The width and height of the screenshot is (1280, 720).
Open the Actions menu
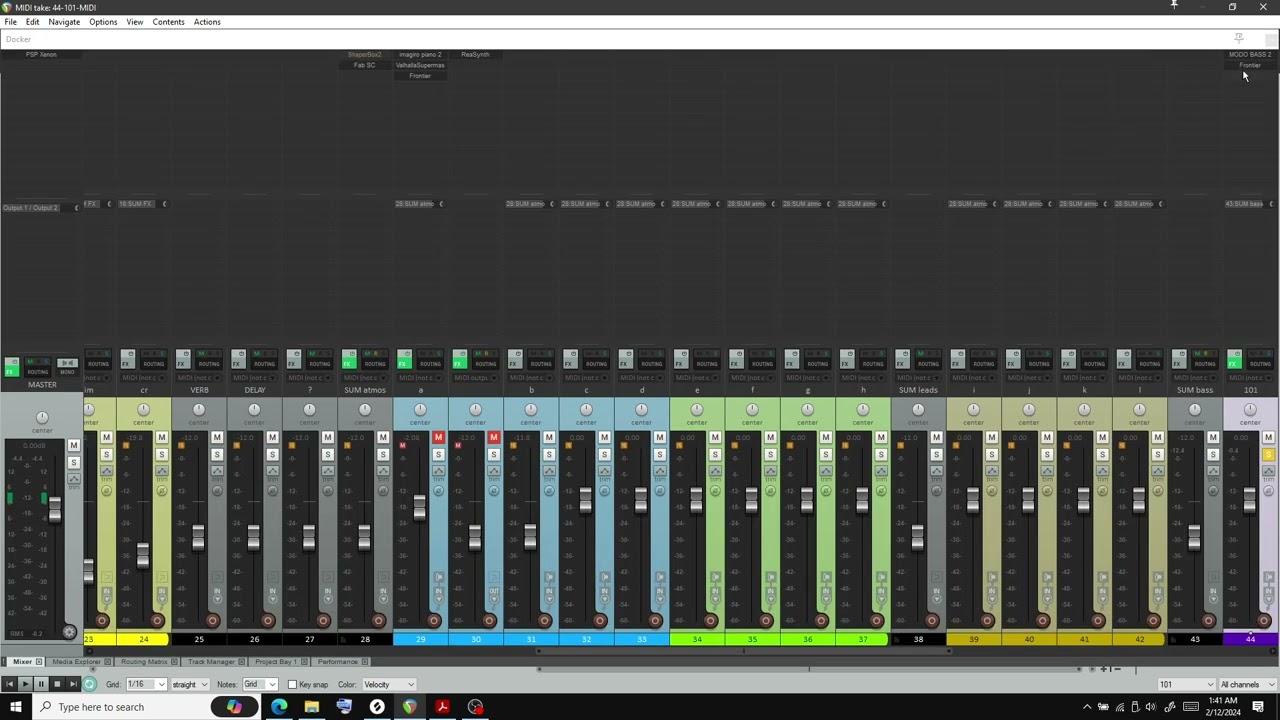coord(207,22)
